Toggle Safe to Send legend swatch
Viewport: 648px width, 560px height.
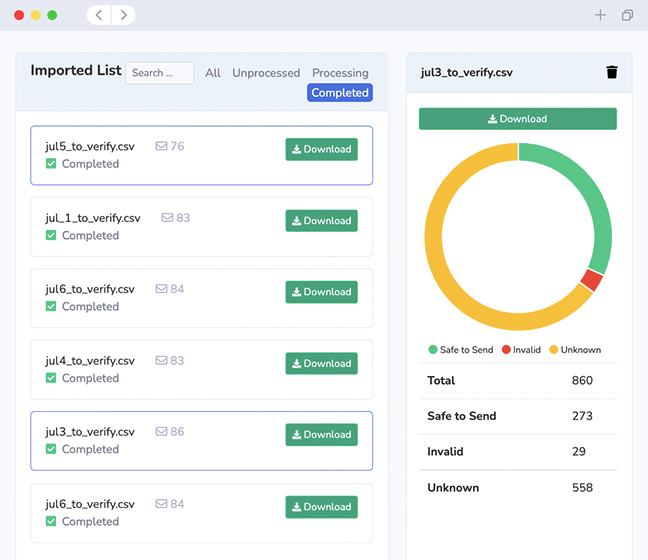(x=433, y=350)
